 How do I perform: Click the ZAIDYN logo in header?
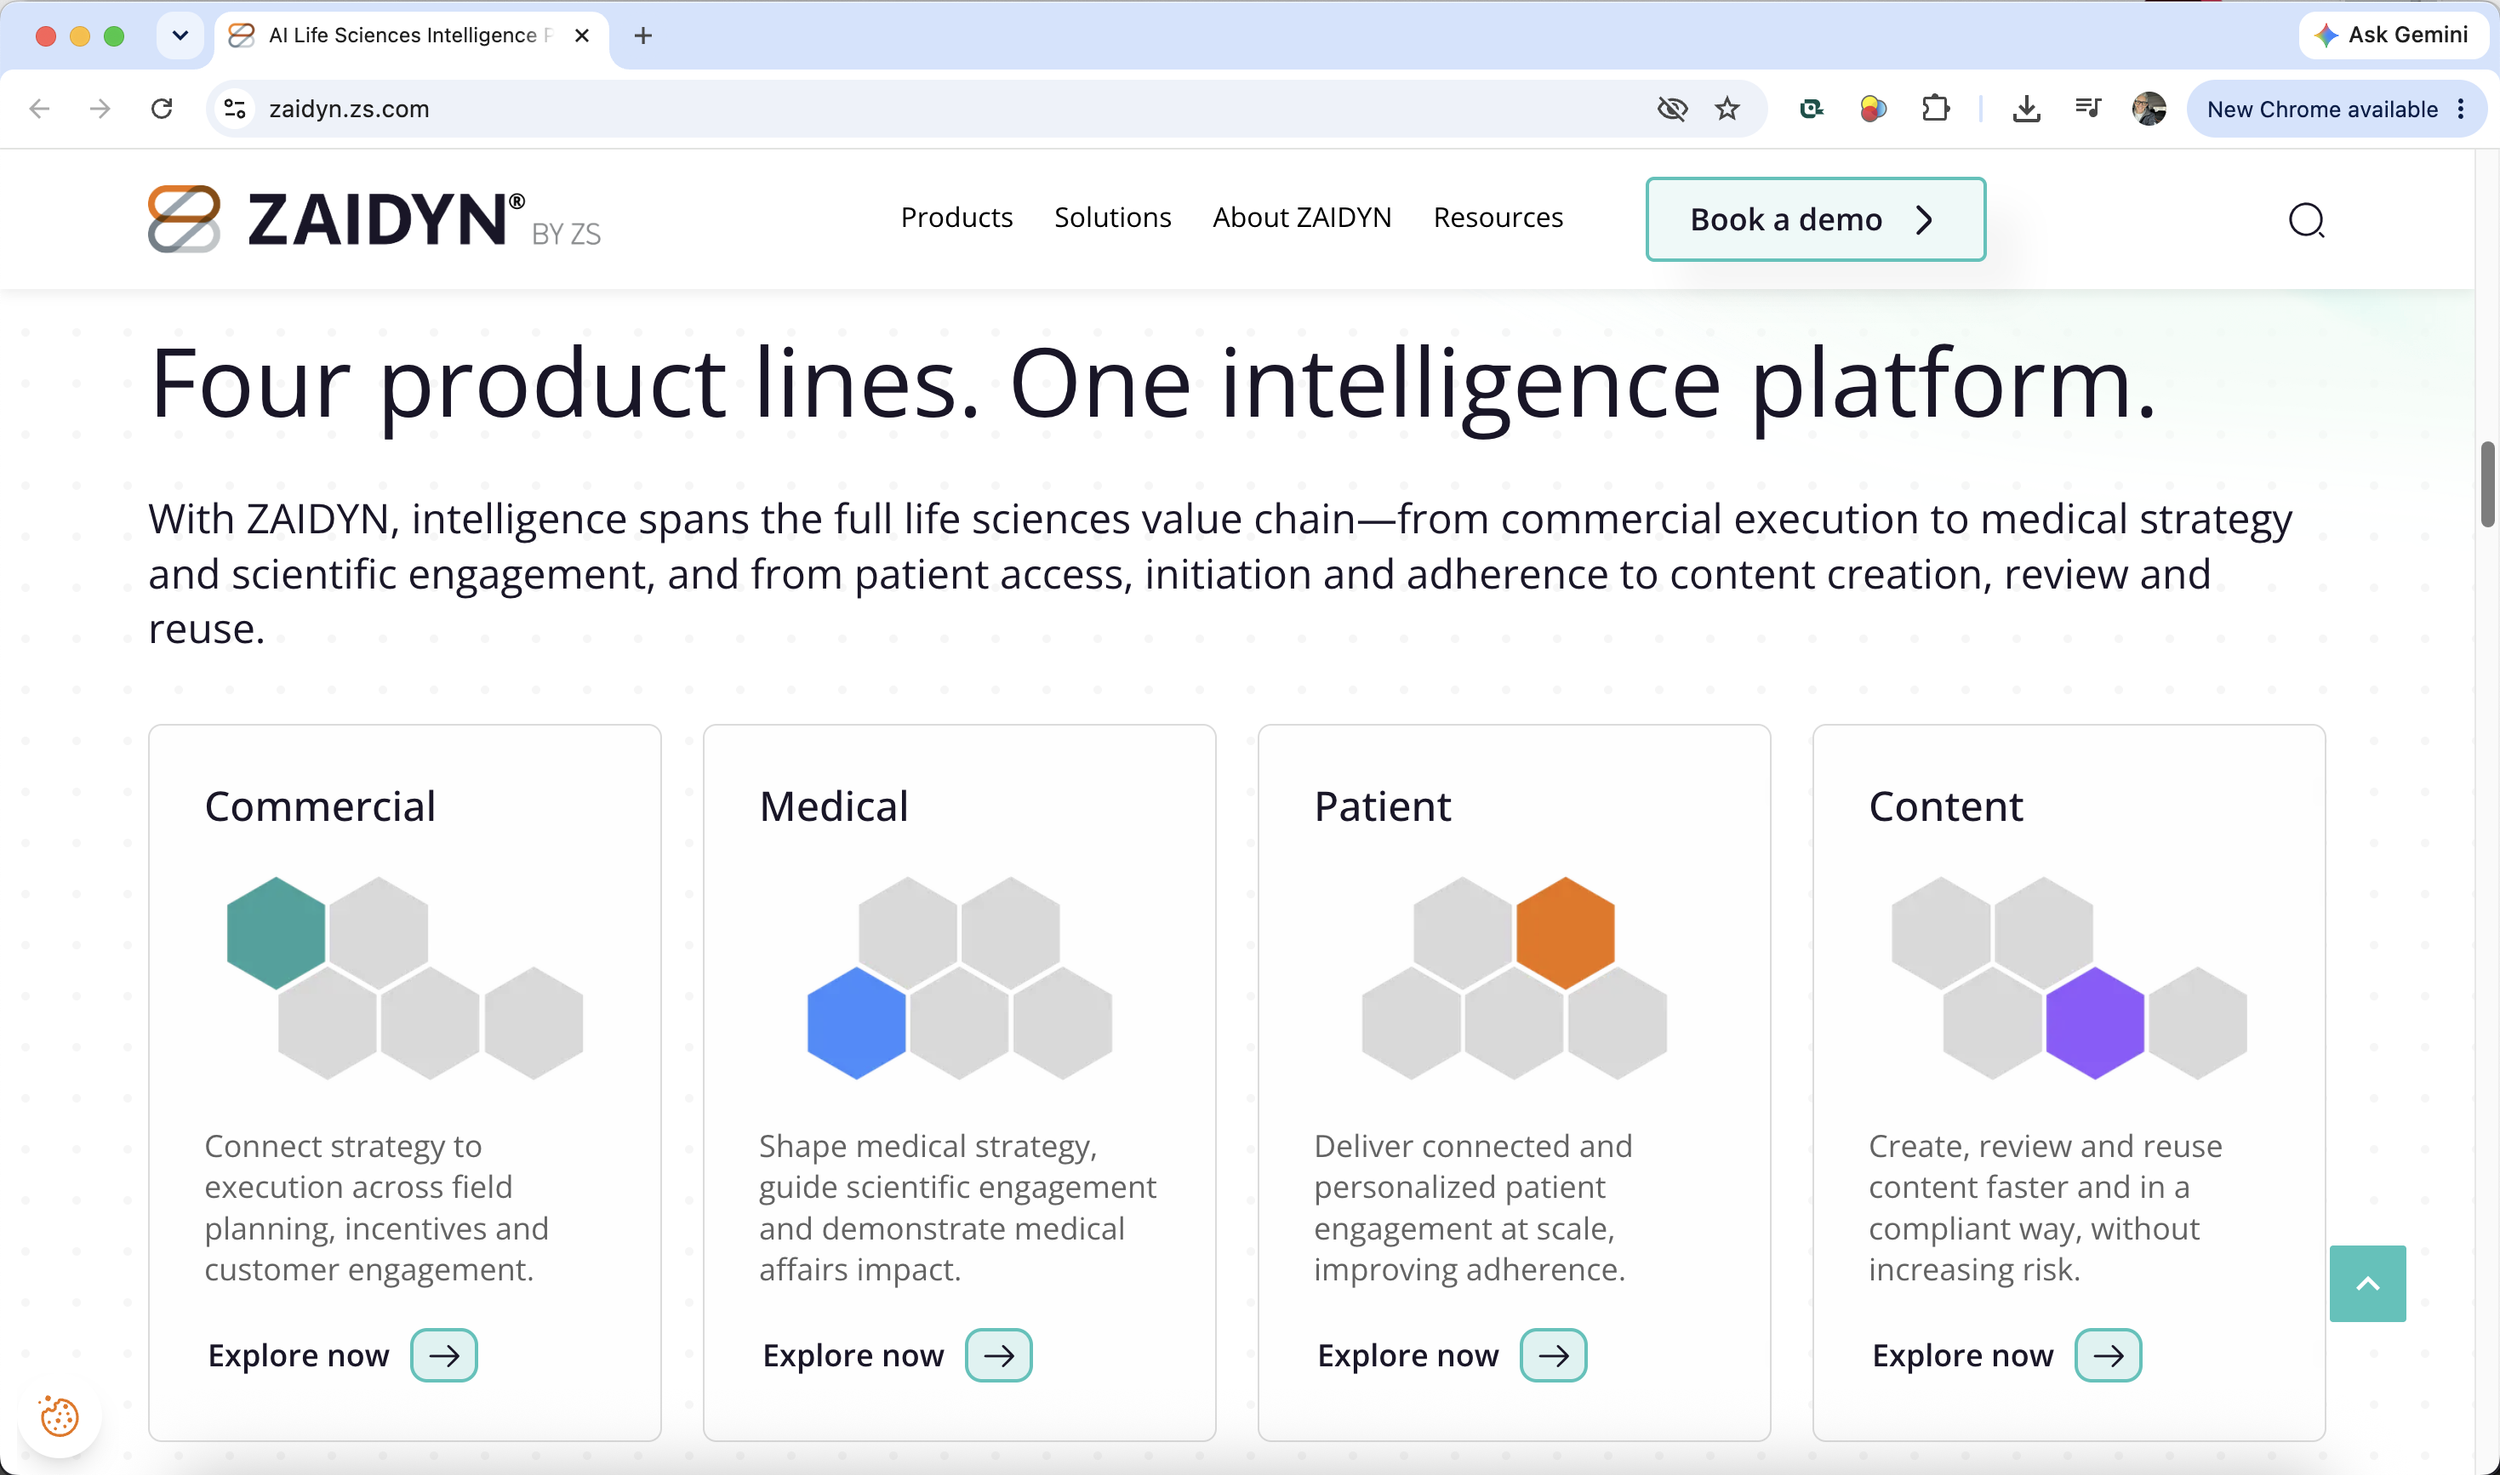pos(374,219)
